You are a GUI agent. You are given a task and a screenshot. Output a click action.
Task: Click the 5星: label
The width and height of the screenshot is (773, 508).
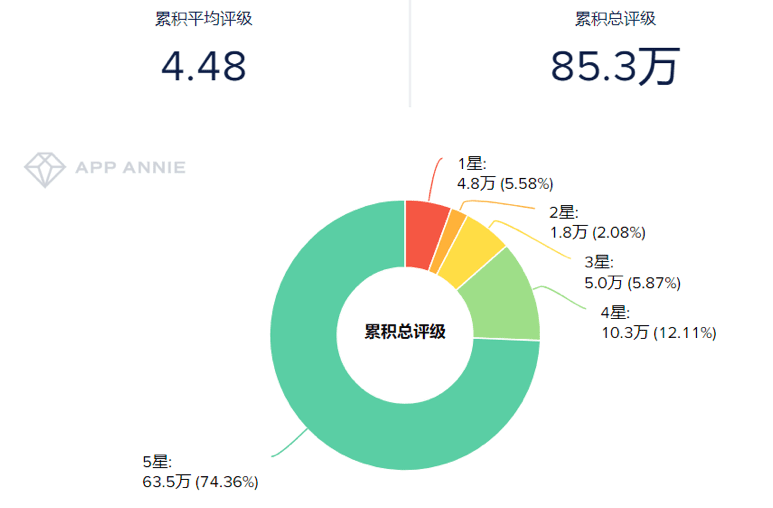157,462
